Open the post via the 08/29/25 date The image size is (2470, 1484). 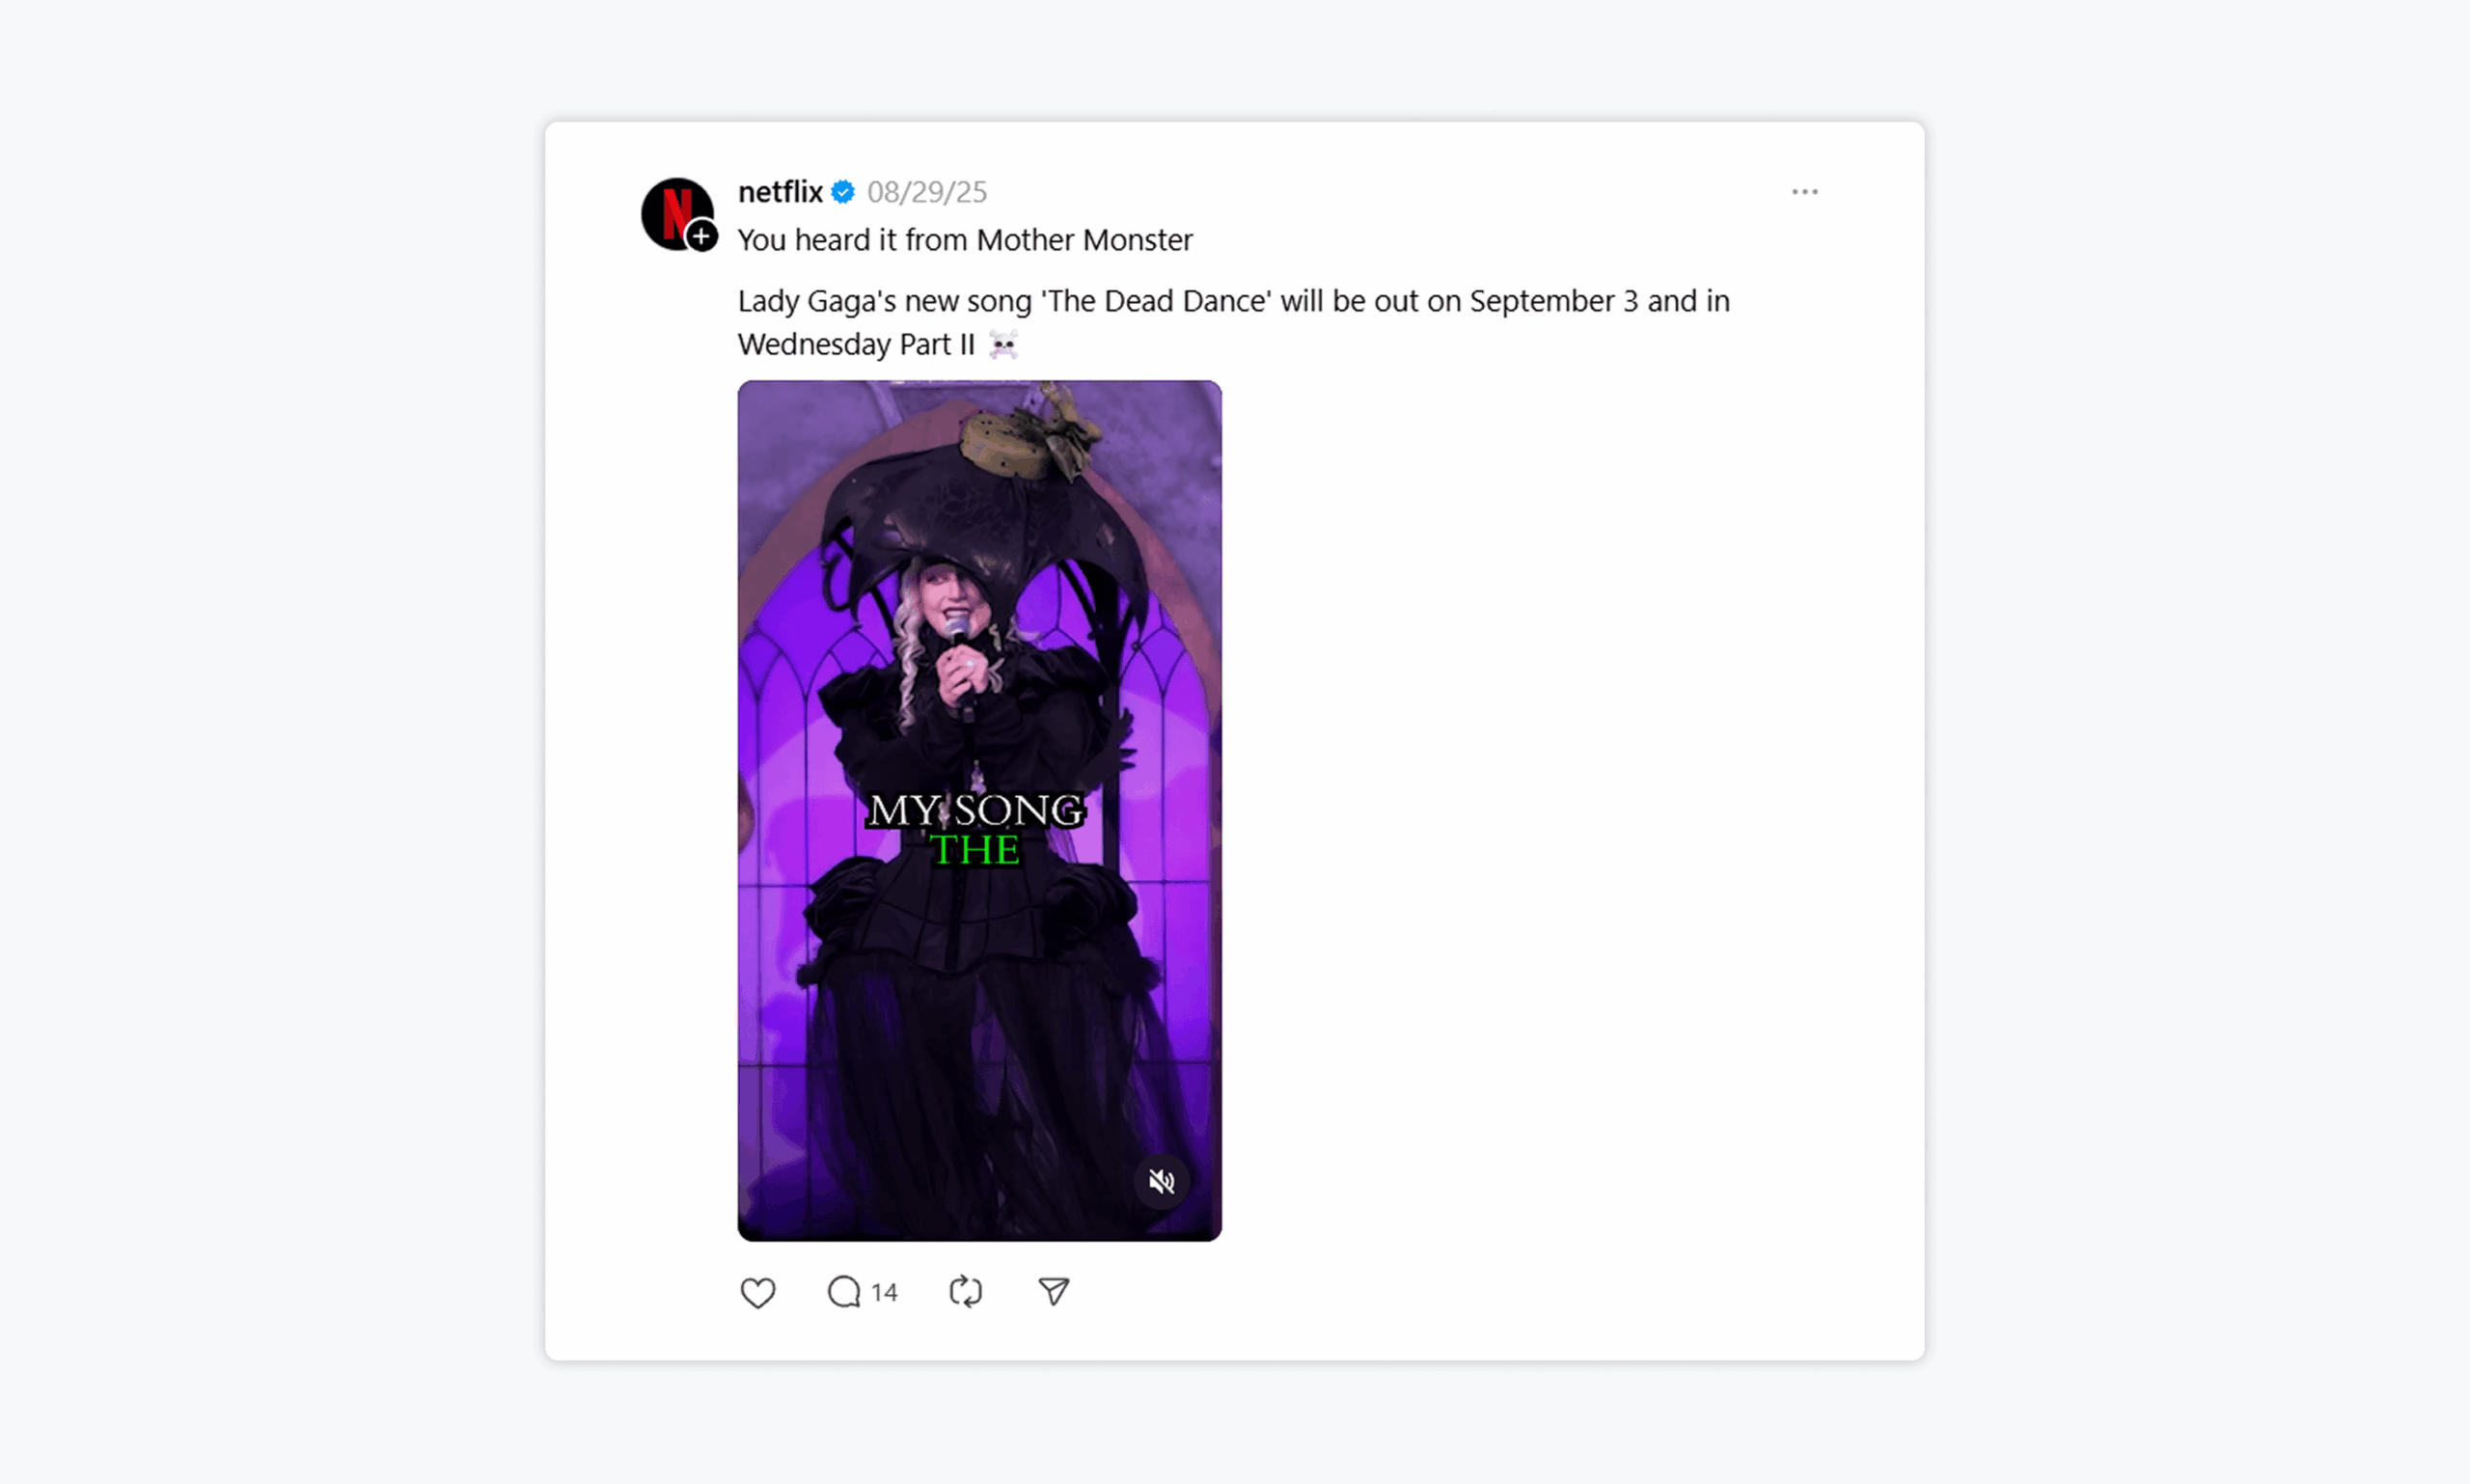(x=926, y=191)
